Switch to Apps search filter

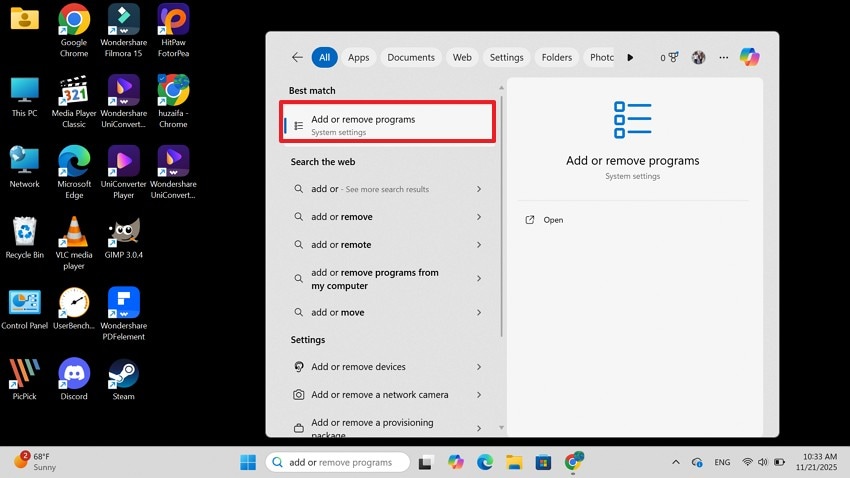(358, 57)
